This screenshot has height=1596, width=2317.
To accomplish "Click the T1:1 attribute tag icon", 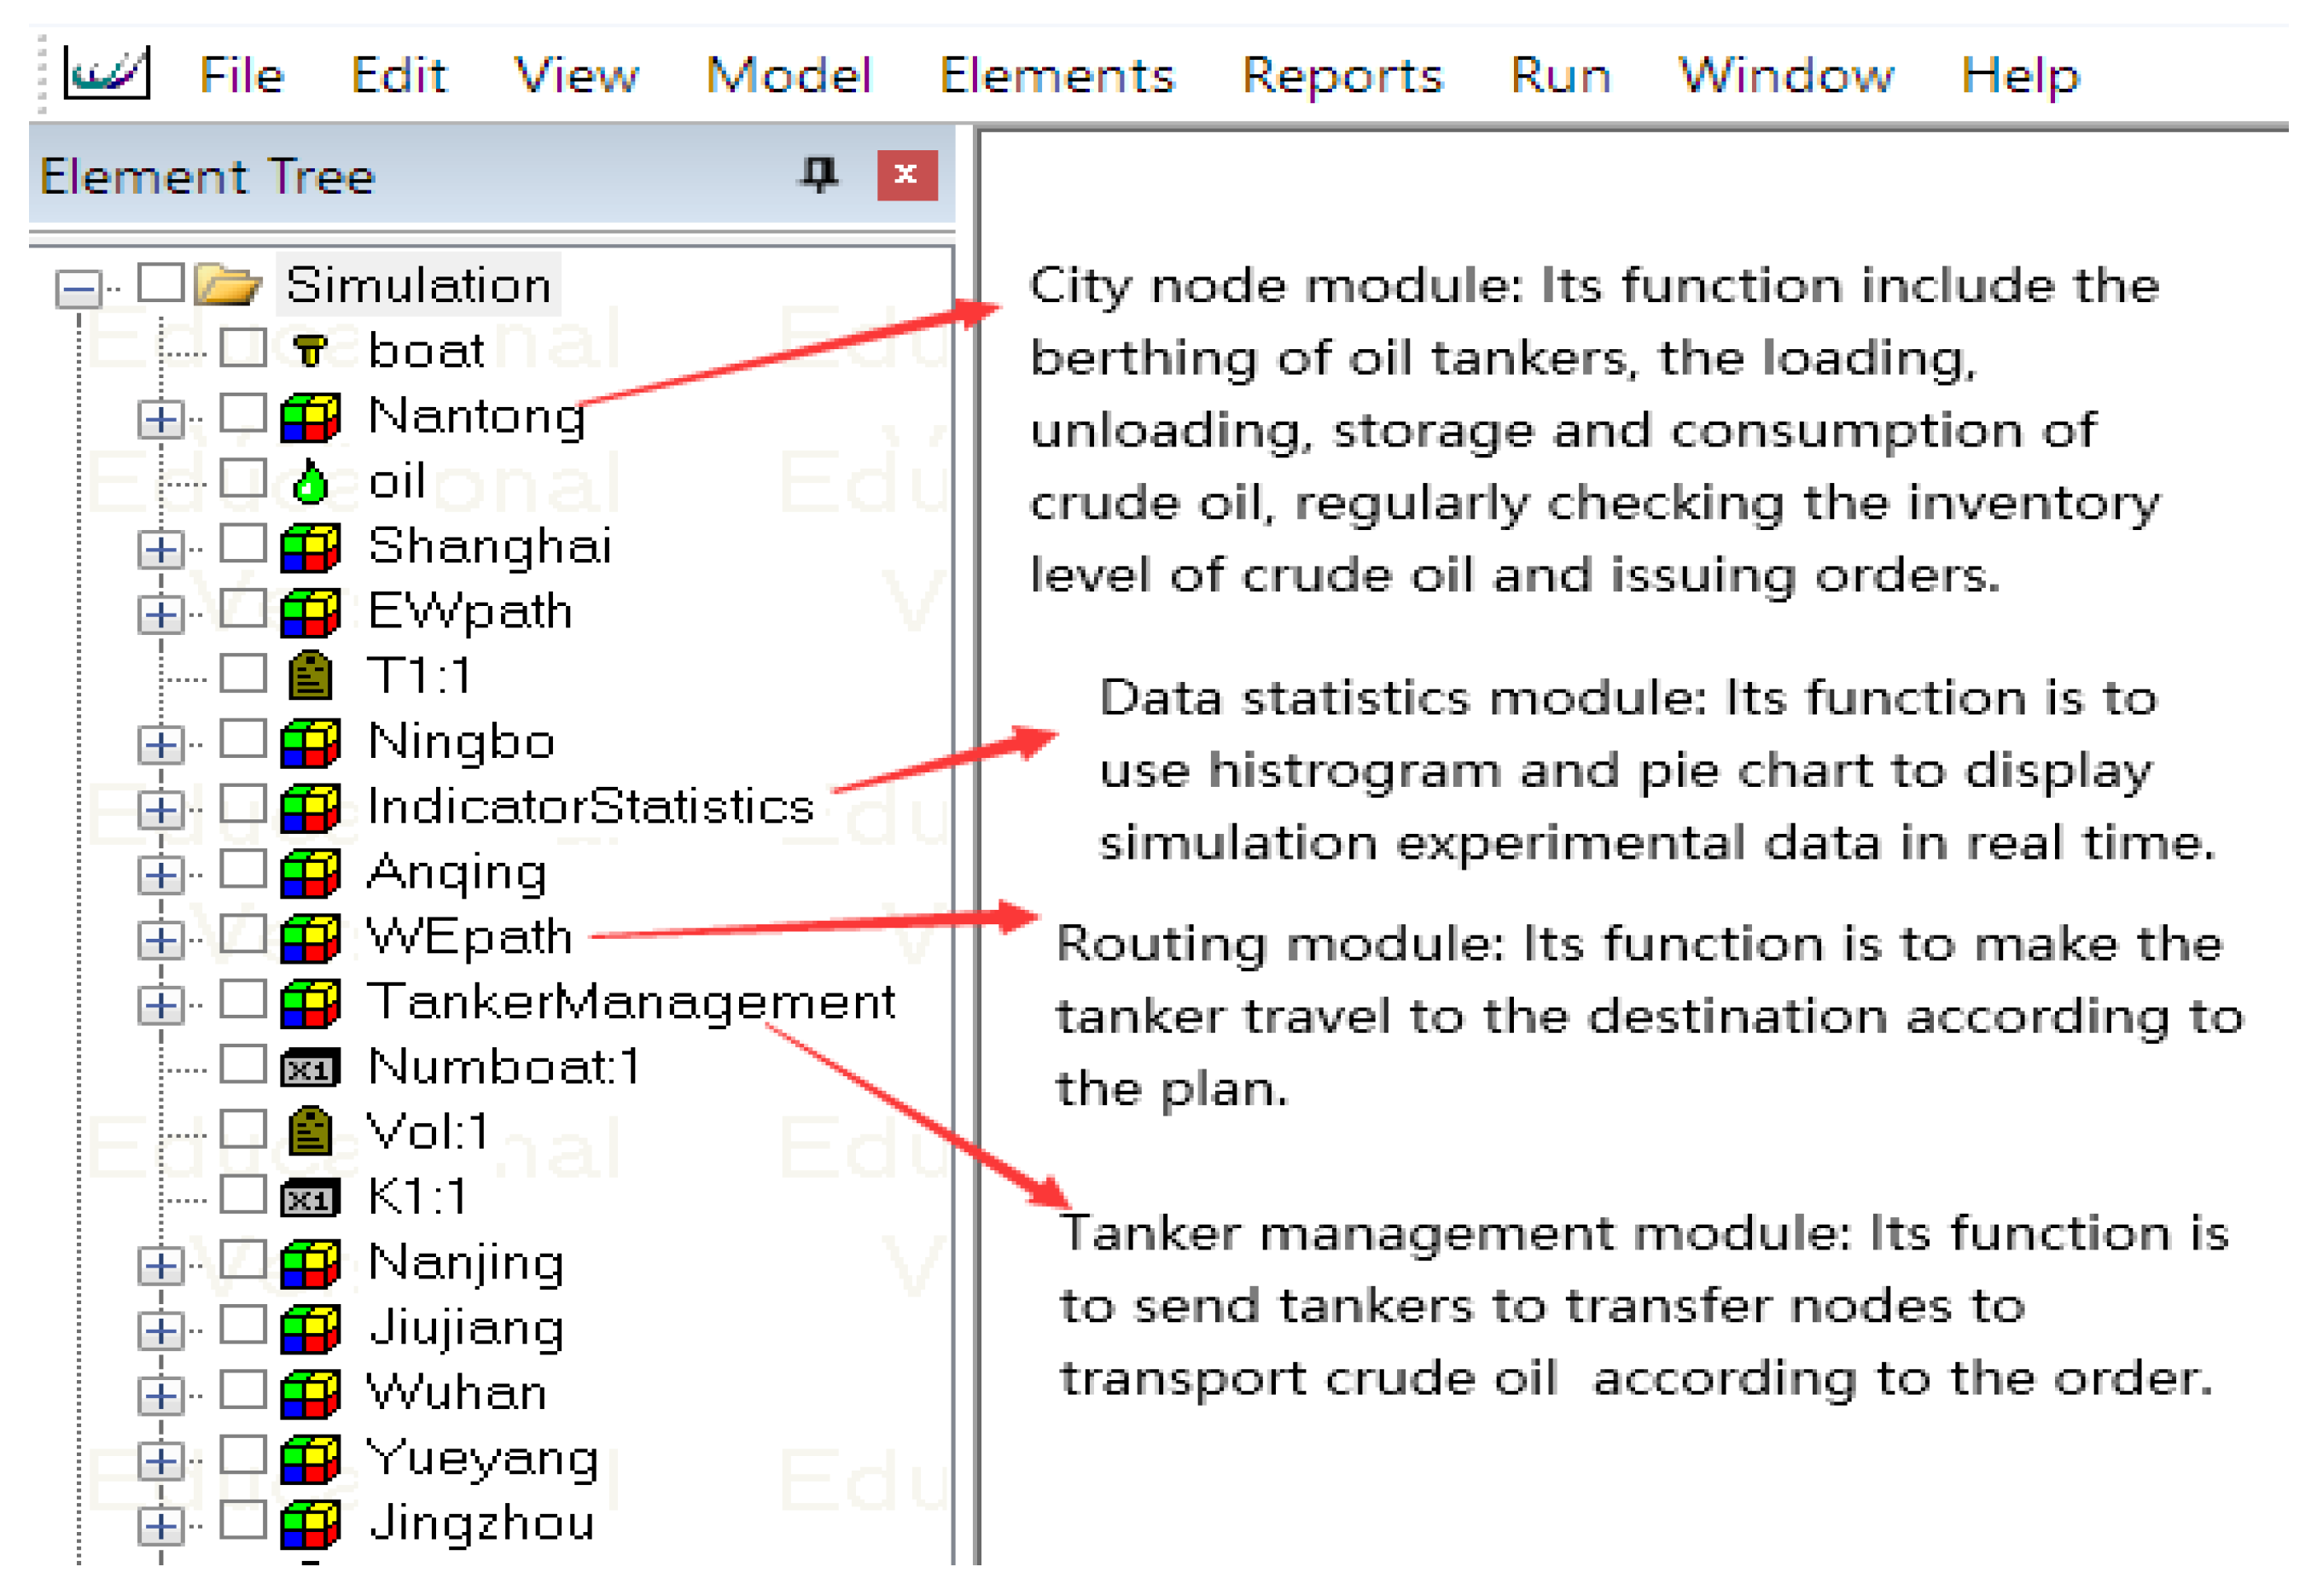I will tap(310, 676).
